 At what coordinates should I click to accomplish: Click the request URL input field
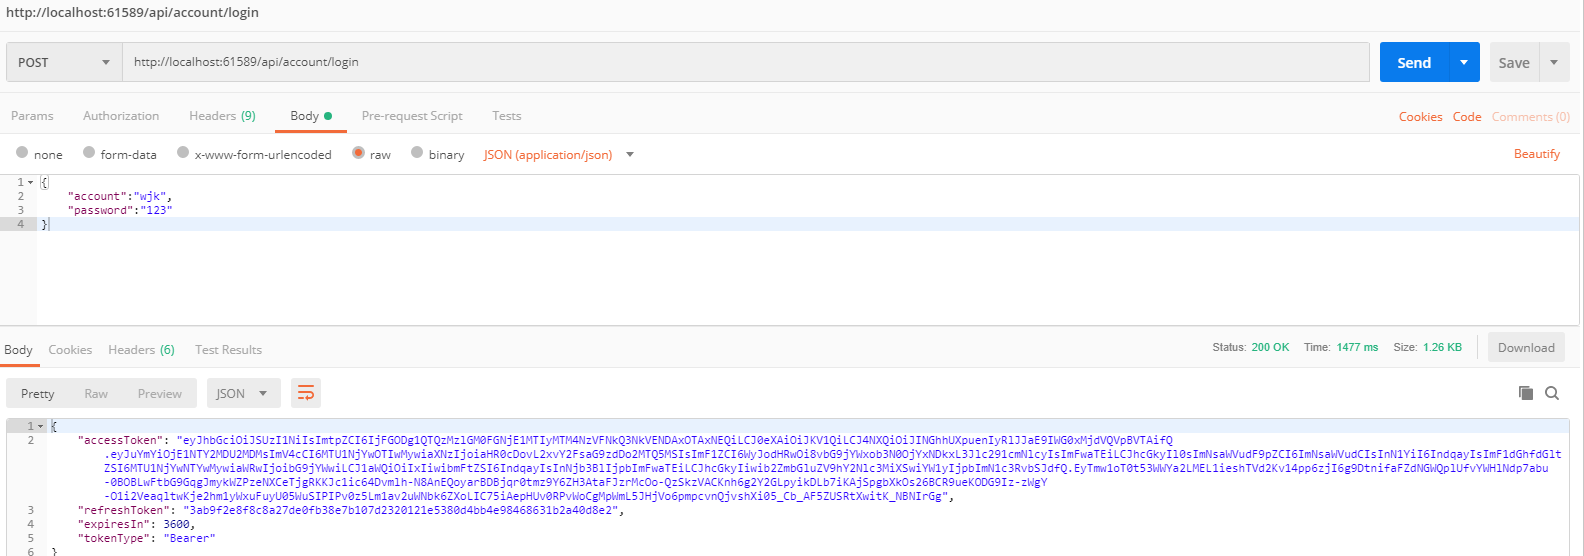tap(745, 62)
